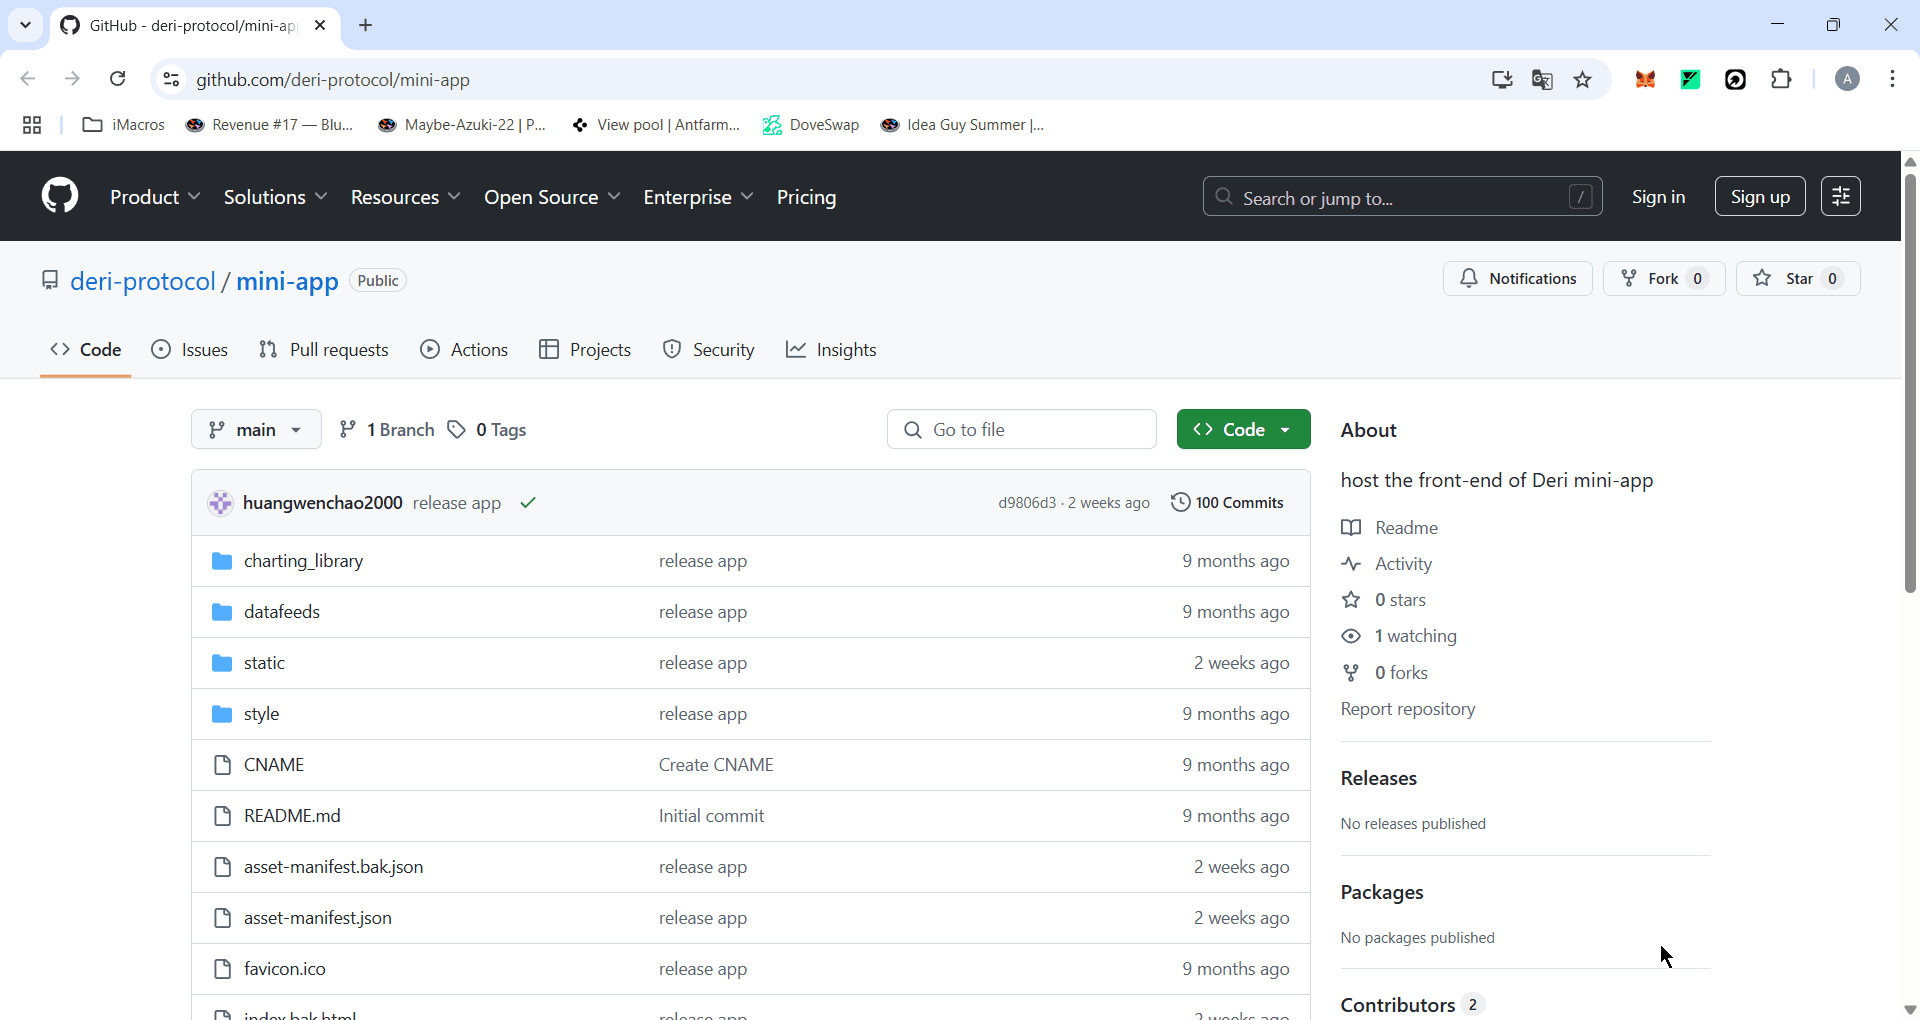
Task: Click the green commit status checkmark
Action: (x=529, y=503)
